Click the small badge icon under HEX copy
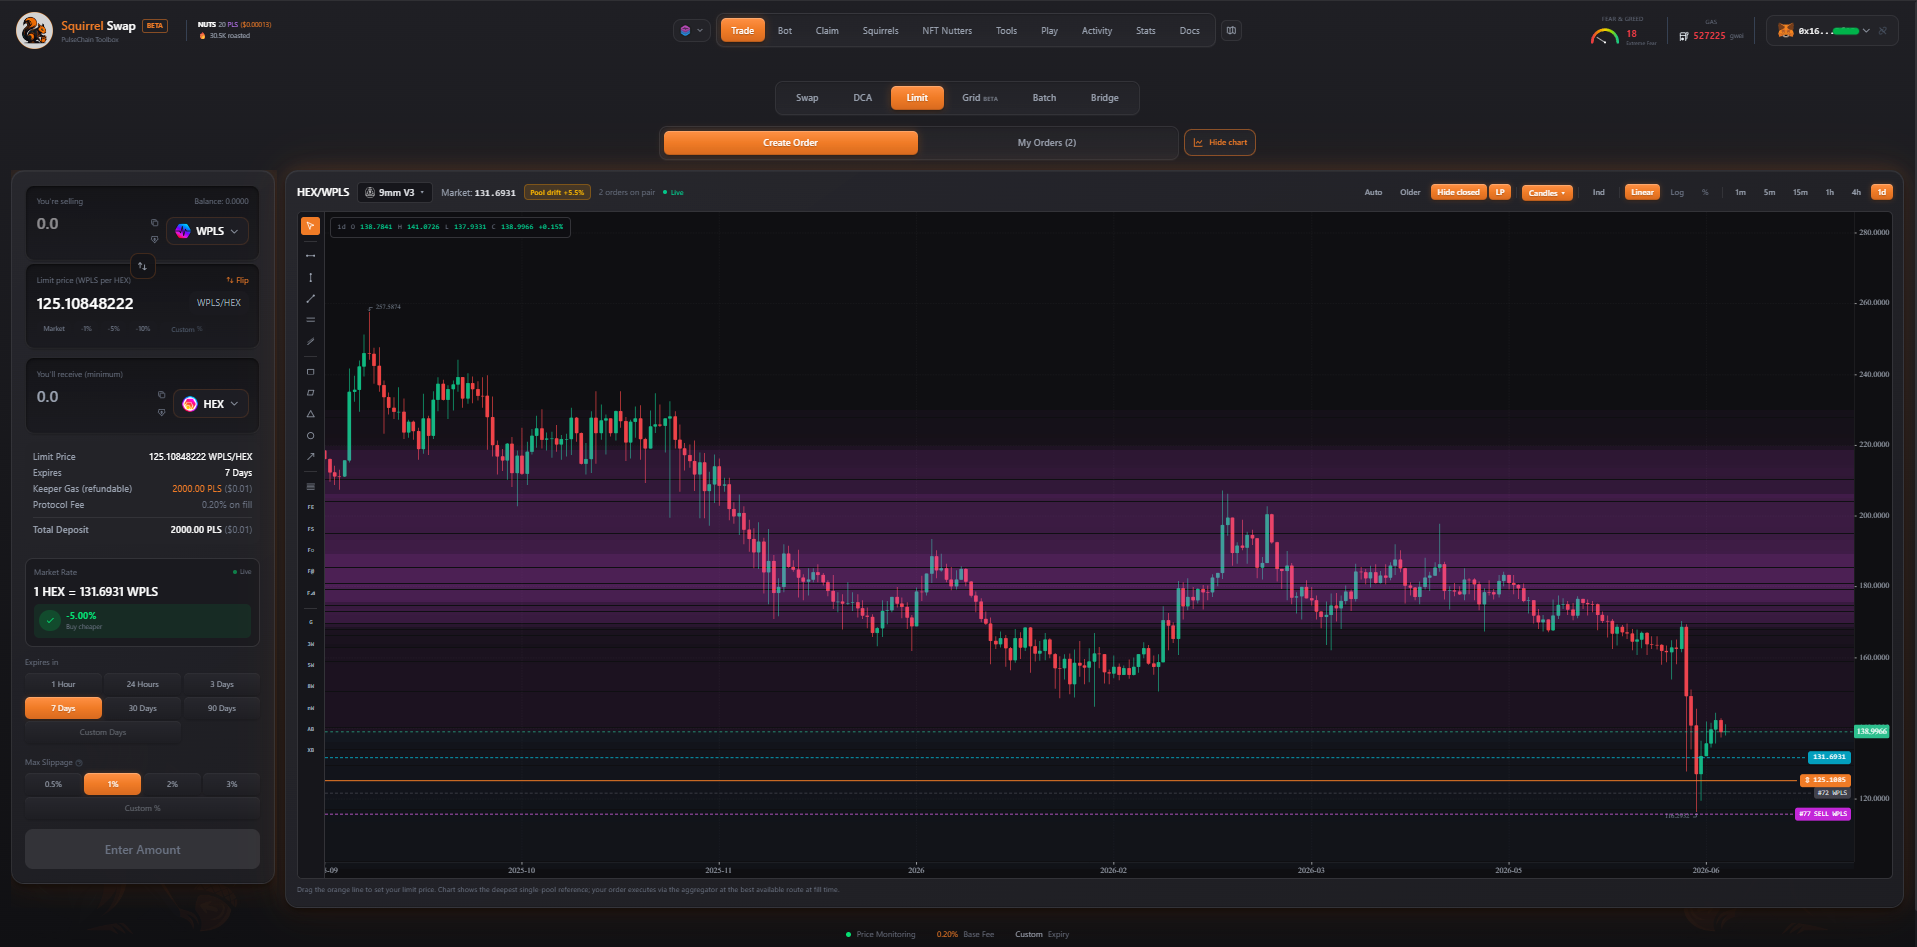 (x=161, y=412)
